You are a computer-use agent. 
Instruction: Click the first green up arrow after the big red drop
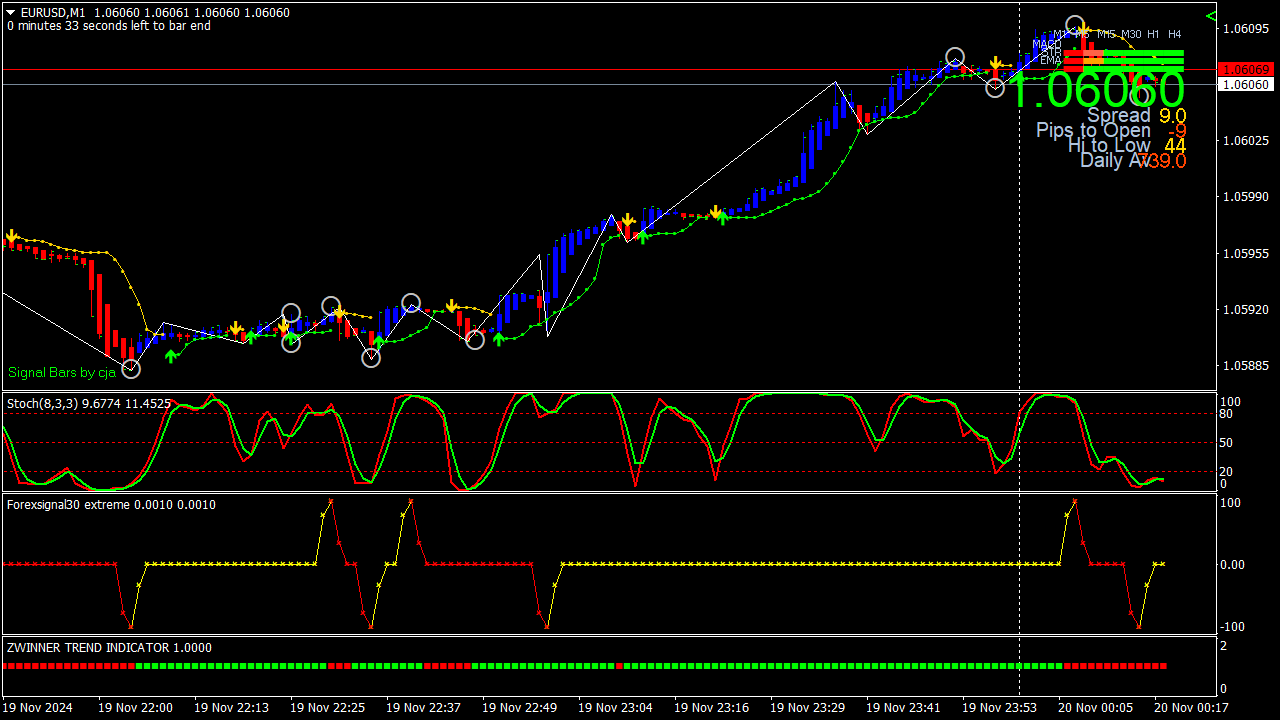(171, 355)
